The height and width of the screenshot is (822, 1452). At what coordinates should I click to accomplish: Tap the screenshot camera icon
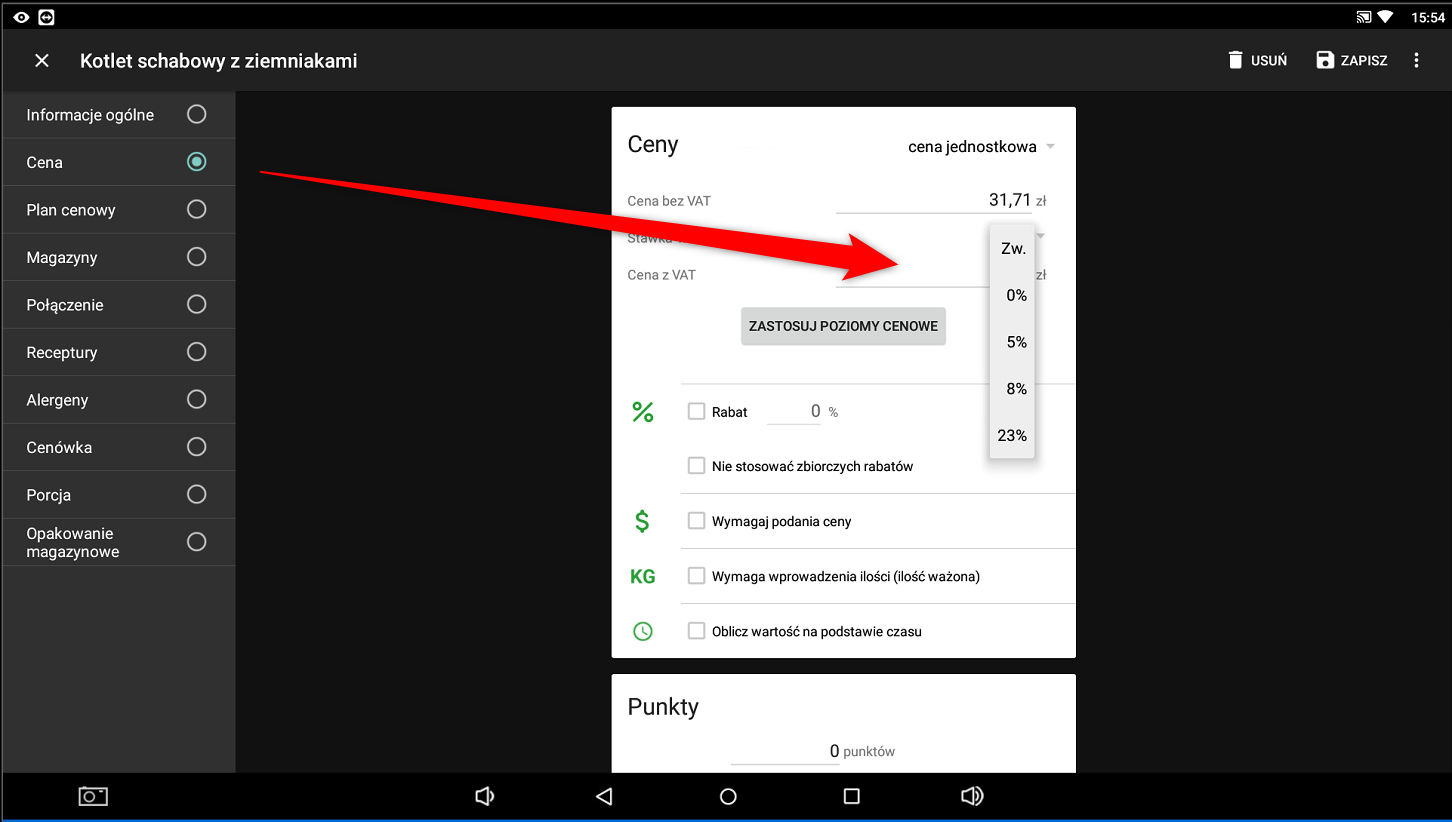93,796
